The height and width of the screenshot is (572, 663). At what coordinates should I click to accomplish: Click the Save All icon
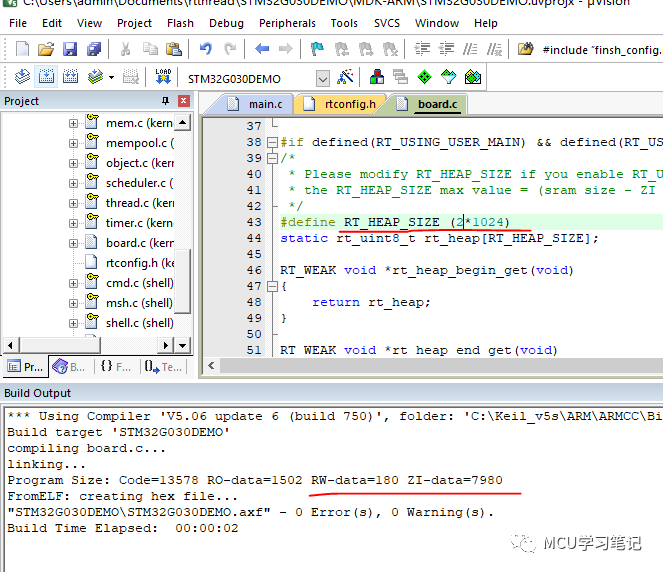click(94, 49)
